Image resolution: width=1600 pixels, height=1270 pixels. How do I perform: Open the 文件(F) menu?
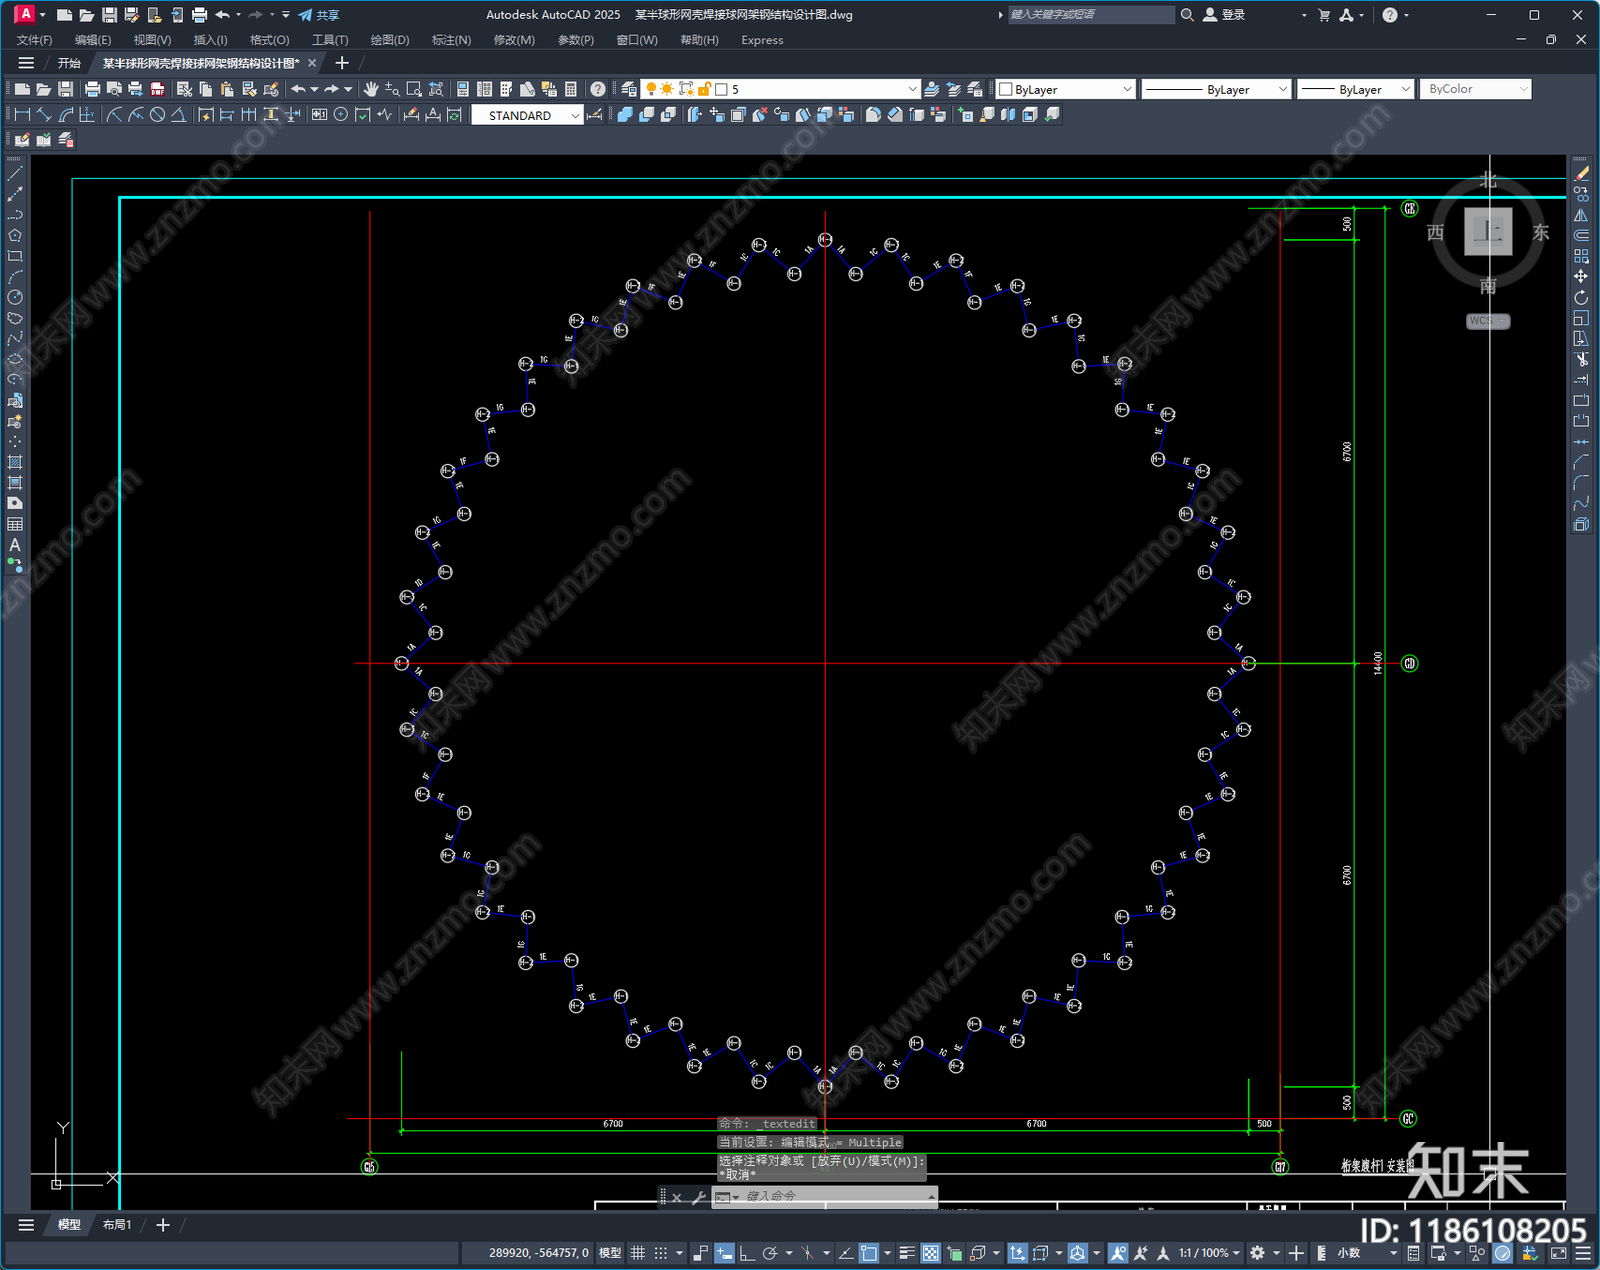pos(34,40)
